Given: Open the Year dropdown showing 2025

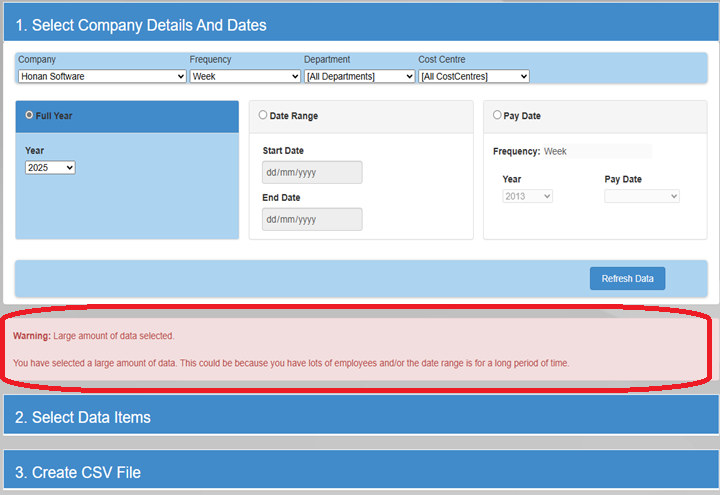Looking at the screenshot, I should tap(50, 168).
